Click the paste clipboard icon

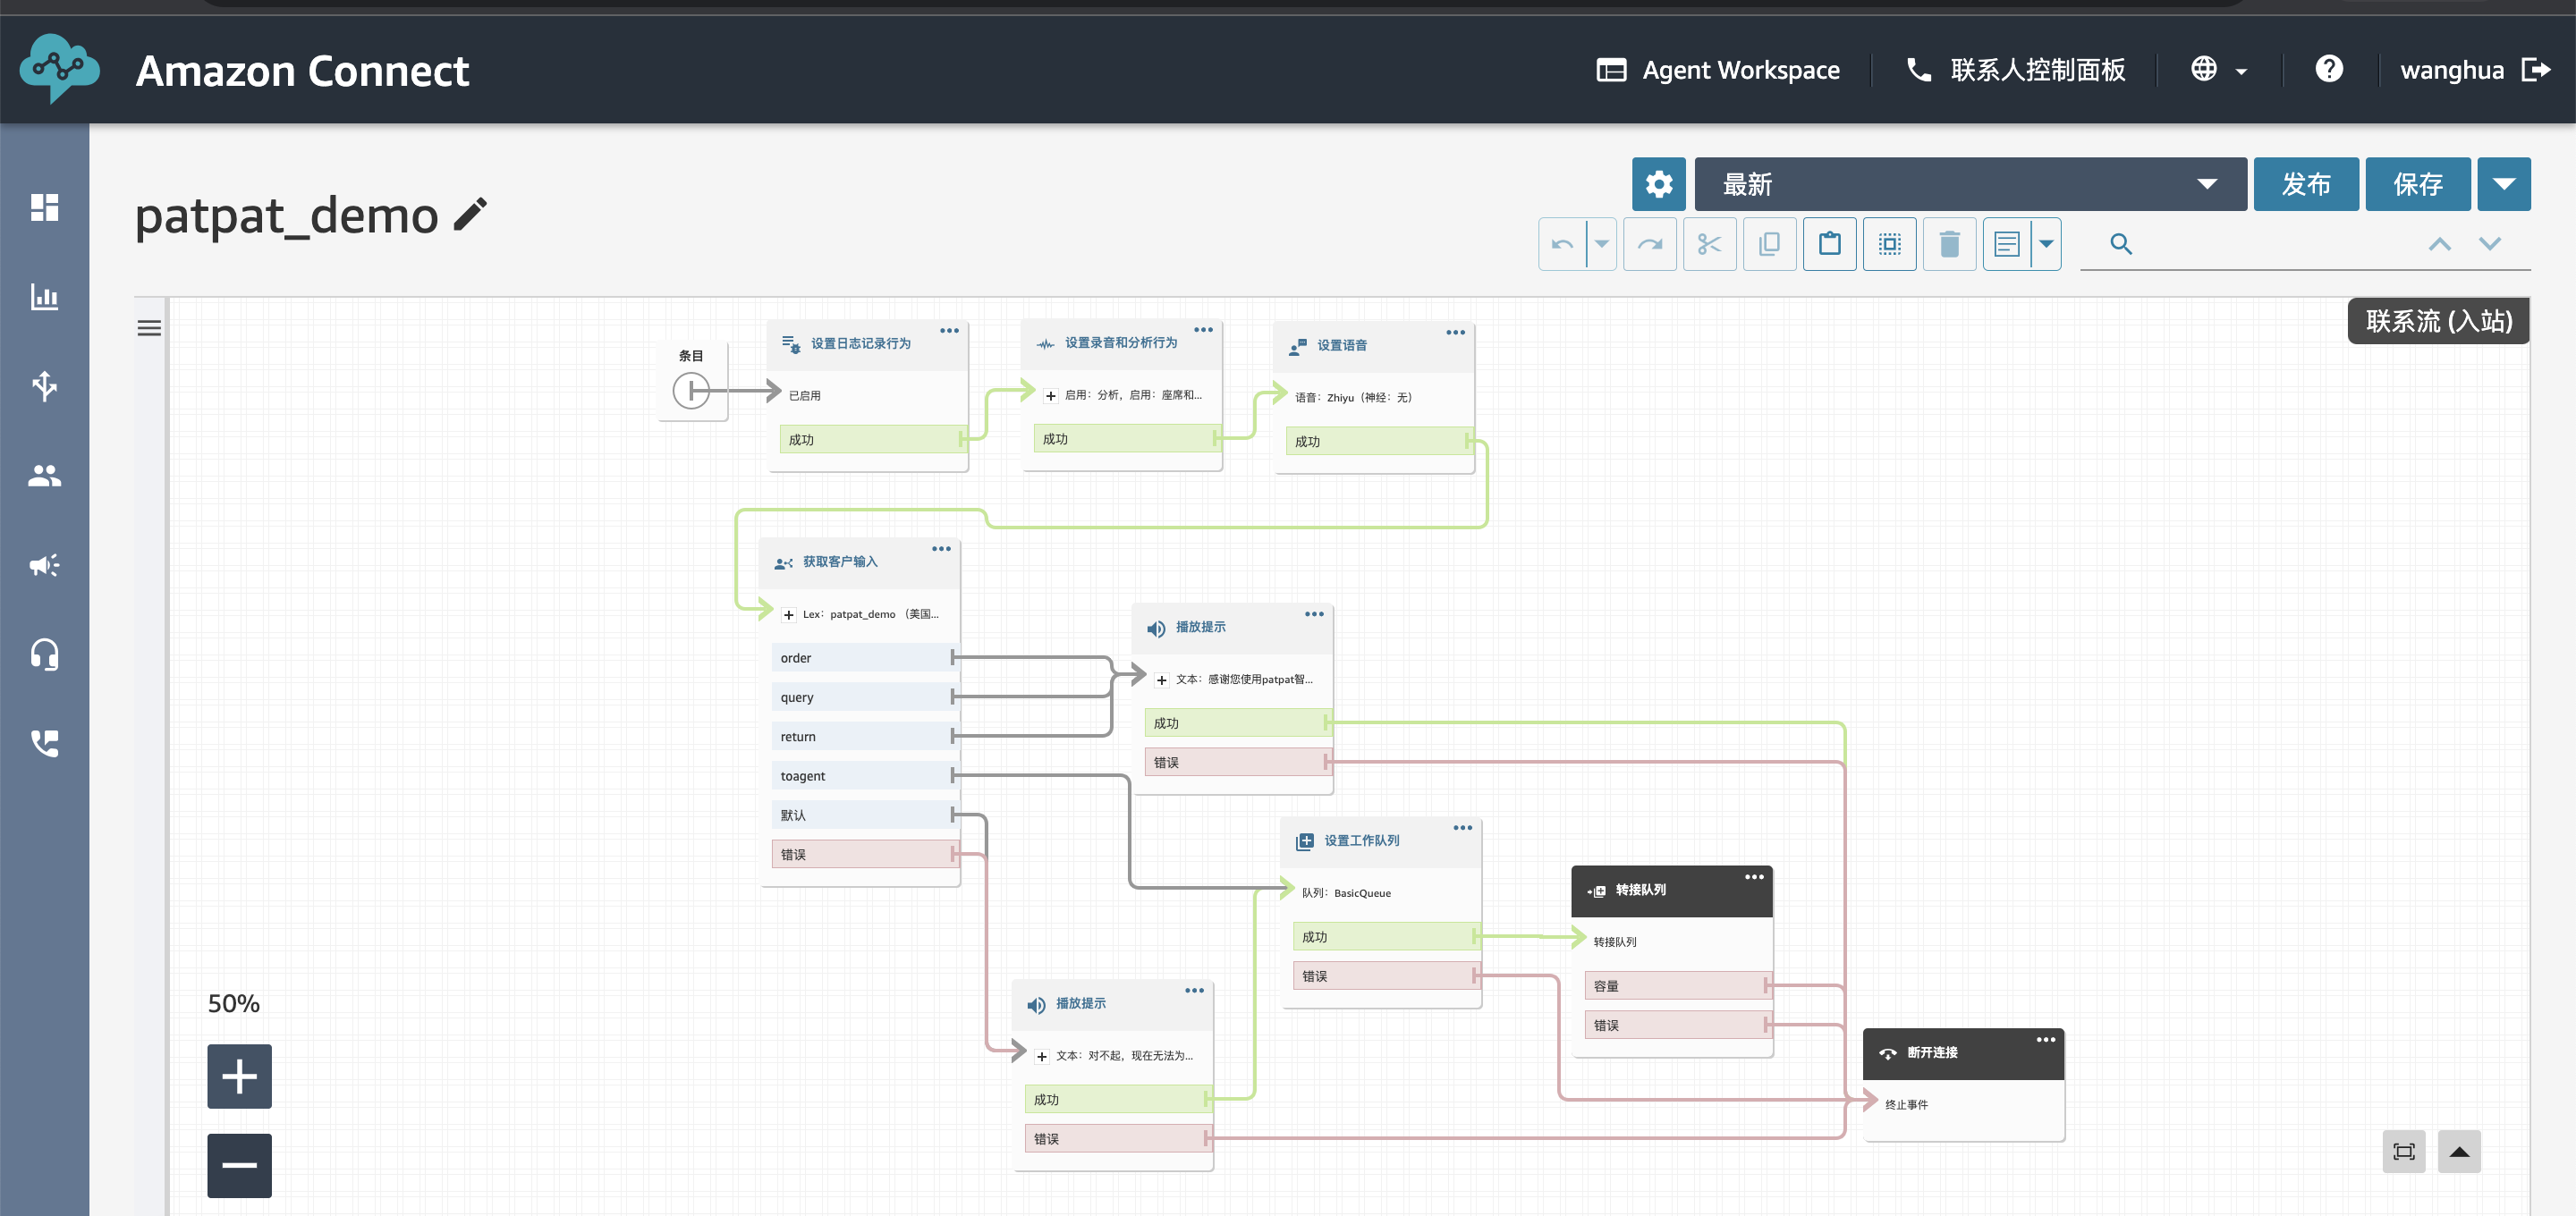pyautogui.click(x=1829, y=244)
